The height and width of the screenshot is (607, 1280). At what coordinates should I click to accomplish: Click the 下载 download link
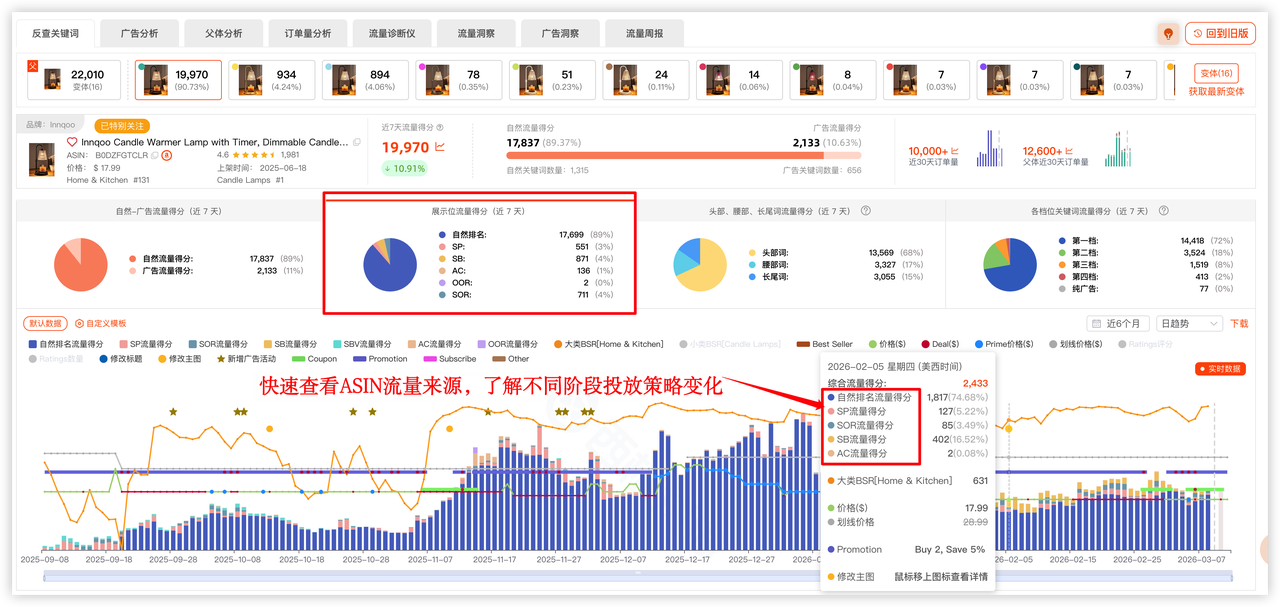tap(1239, 324)
